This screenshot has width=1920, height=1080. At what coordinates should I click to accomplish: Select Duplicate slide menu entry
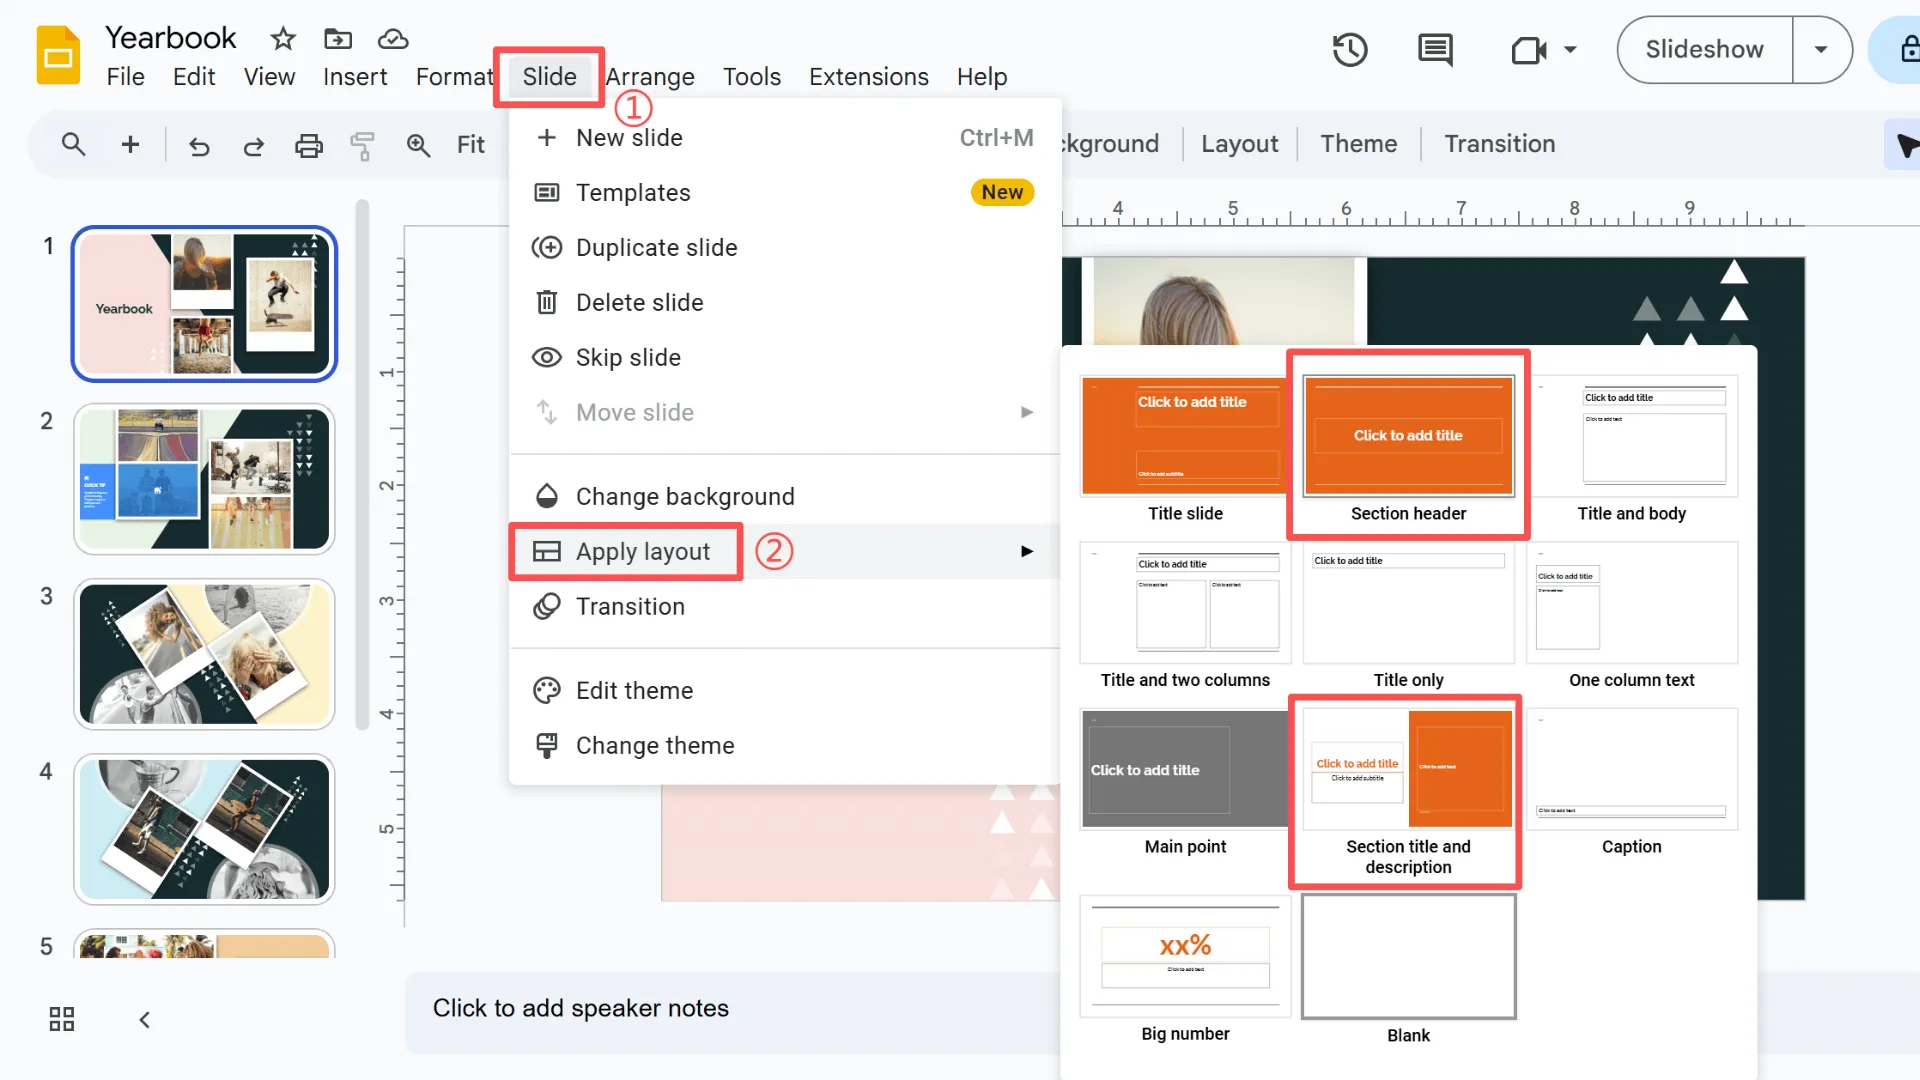pyautogui.click(x=656, y=247)
